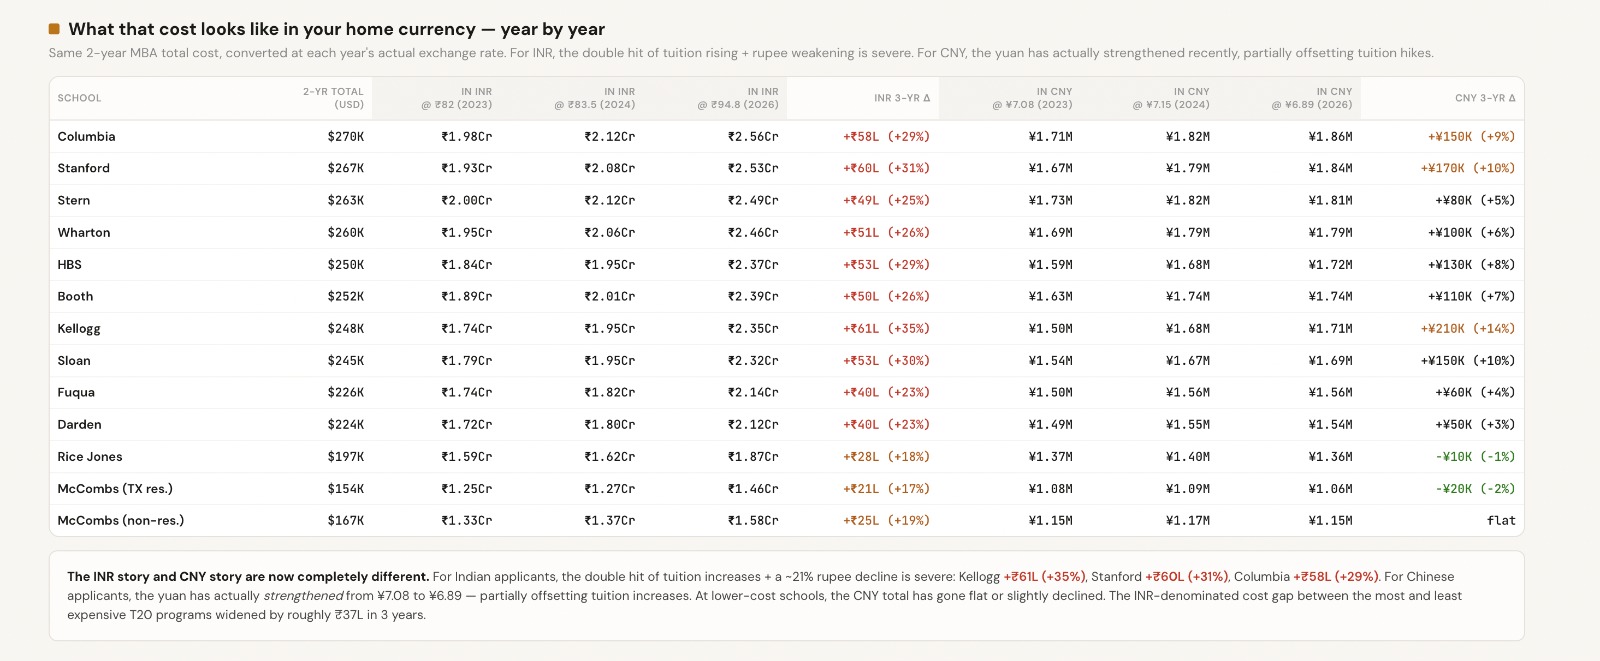
Task: Select the HBS school name
Action: [69, 265]
